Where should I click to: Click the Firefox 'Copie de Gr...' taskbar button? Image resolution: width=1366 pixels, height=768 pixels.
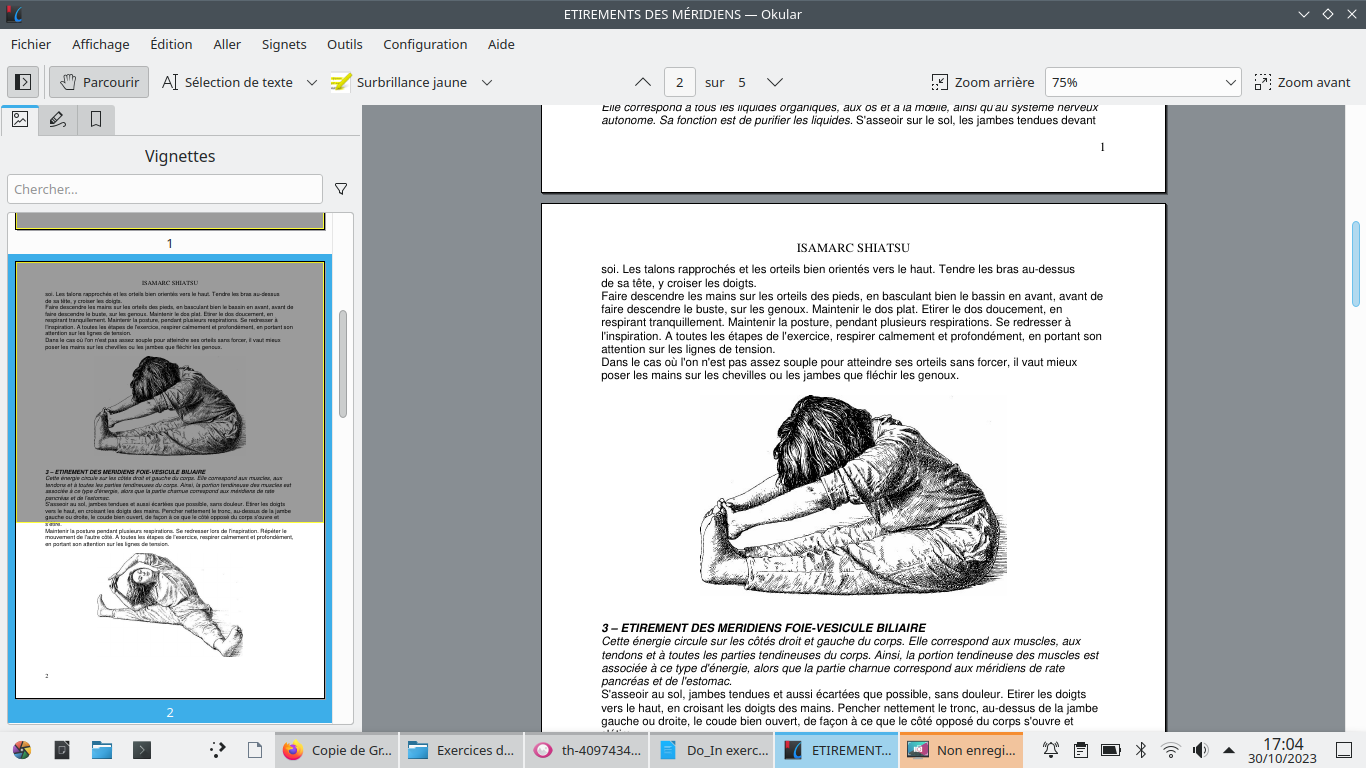click(x=337, y=750)
